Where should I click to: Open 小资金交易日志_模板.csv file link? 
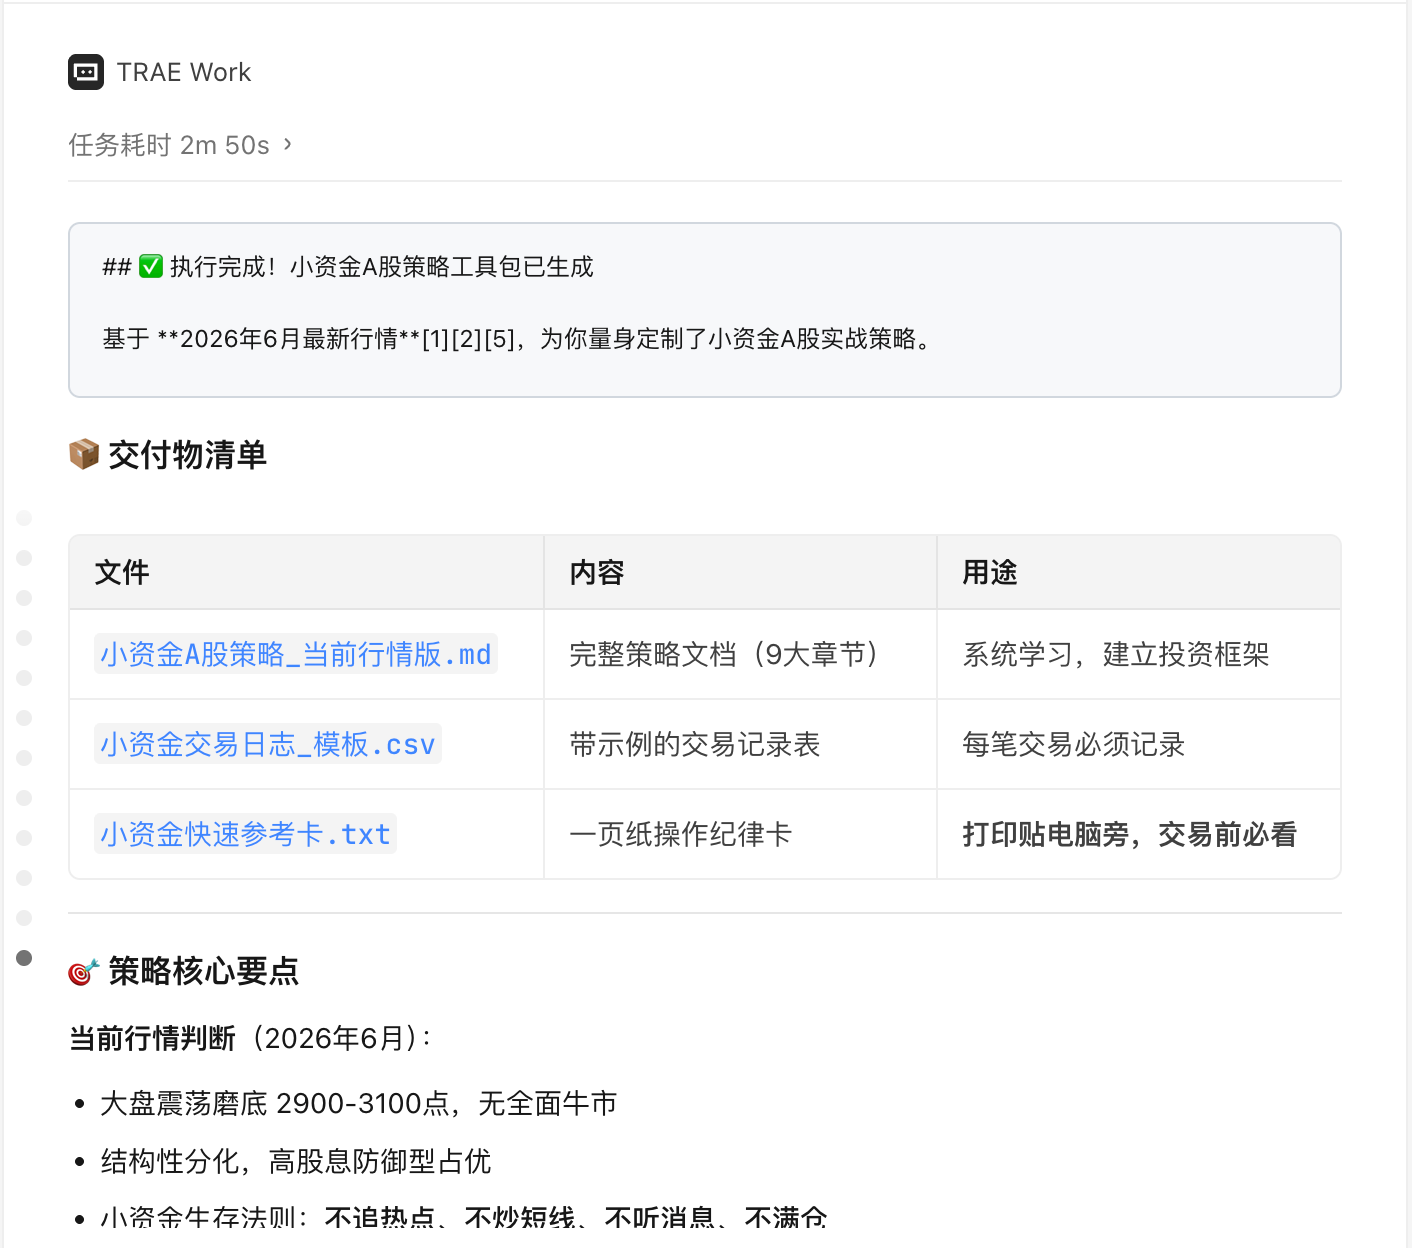point(268,744)
